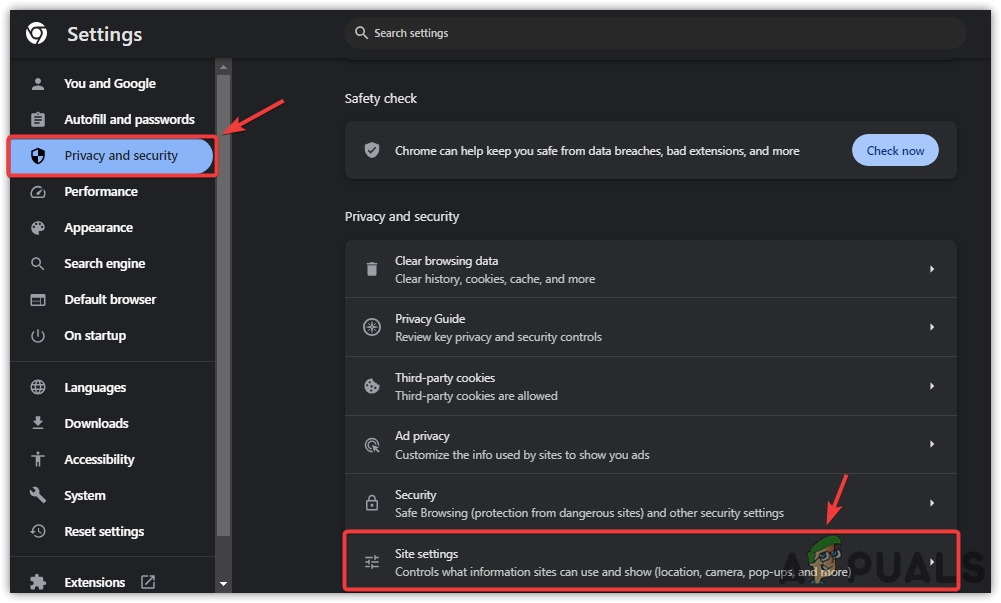Image resolution: width=1001 pixels, height=603 pixels.
Task: Click the Appearance palette icon
Action: (x=38, y=228)
